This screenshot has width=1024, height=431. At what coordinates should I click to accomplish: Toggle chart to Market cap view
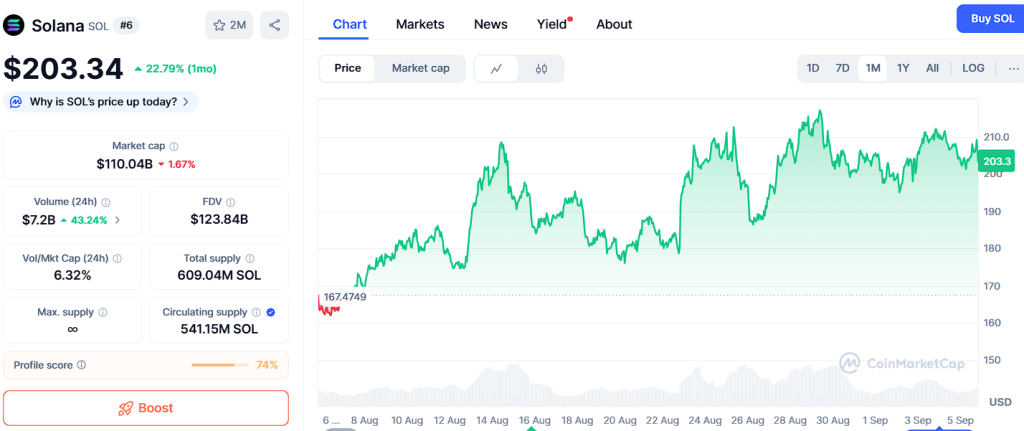[420, 68]
